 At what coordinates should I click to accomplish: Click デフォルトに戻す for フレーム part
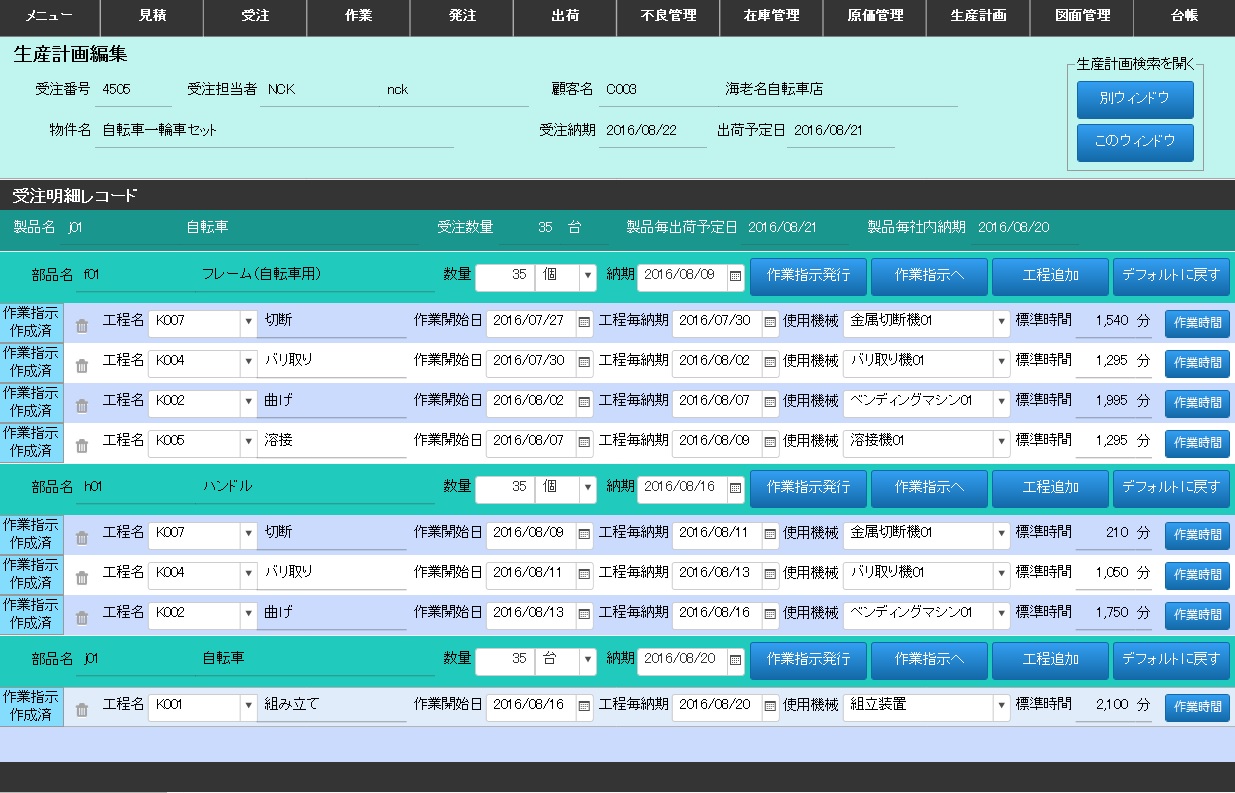[x=1171, y=277]
